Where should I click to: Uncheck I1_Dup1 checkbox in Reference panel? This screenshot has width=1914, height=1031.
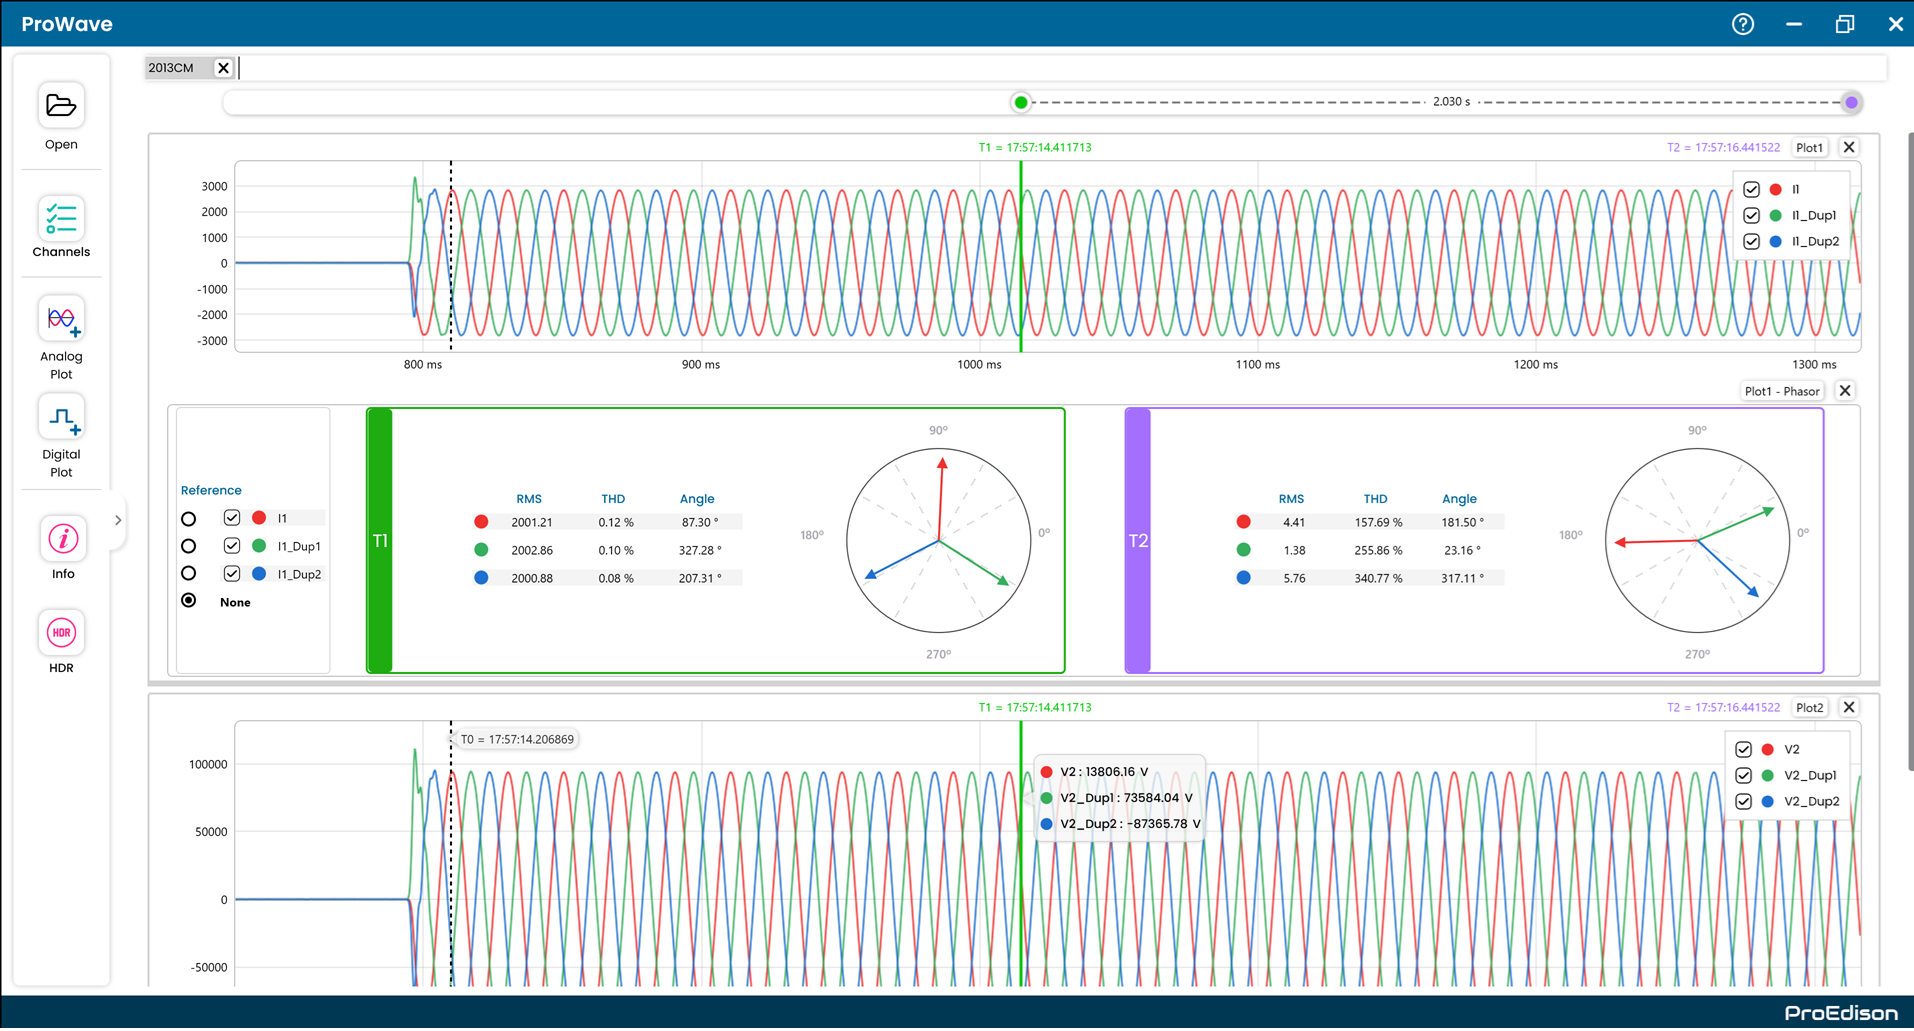[x=232, y=545]
